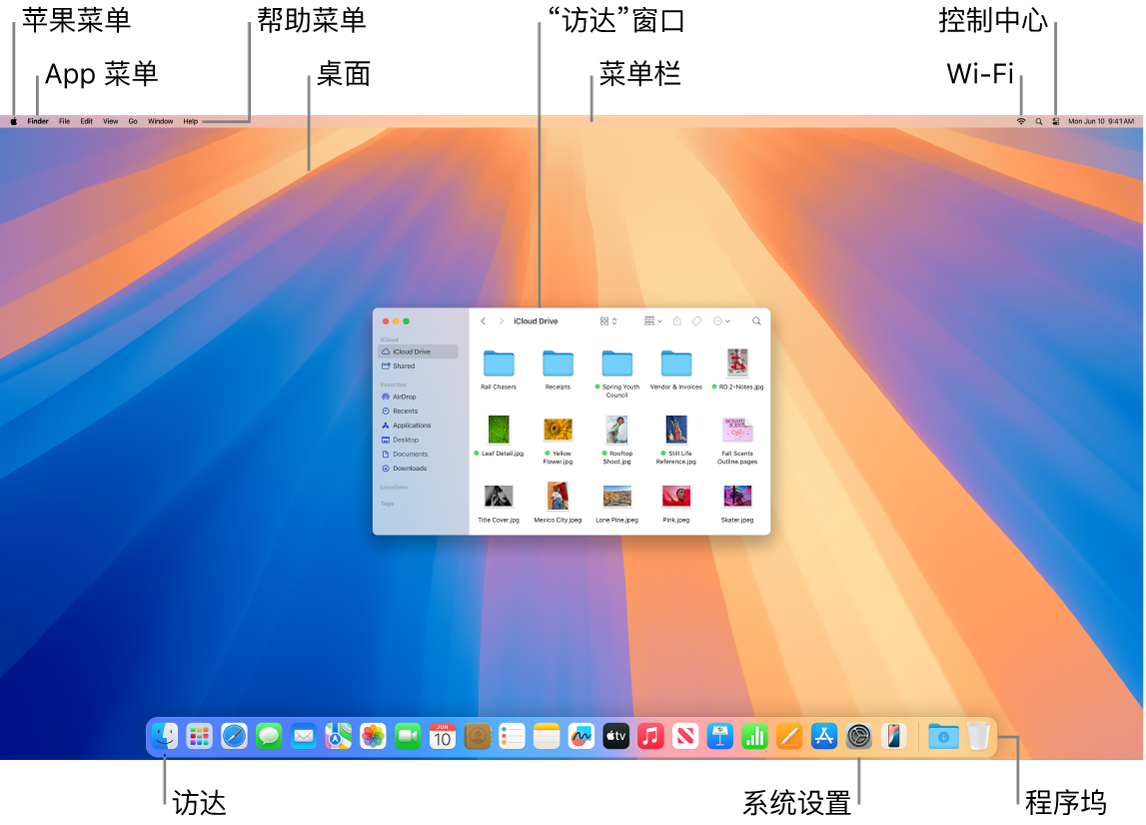
Task: Open the Window menu
Action: (160, 121)
